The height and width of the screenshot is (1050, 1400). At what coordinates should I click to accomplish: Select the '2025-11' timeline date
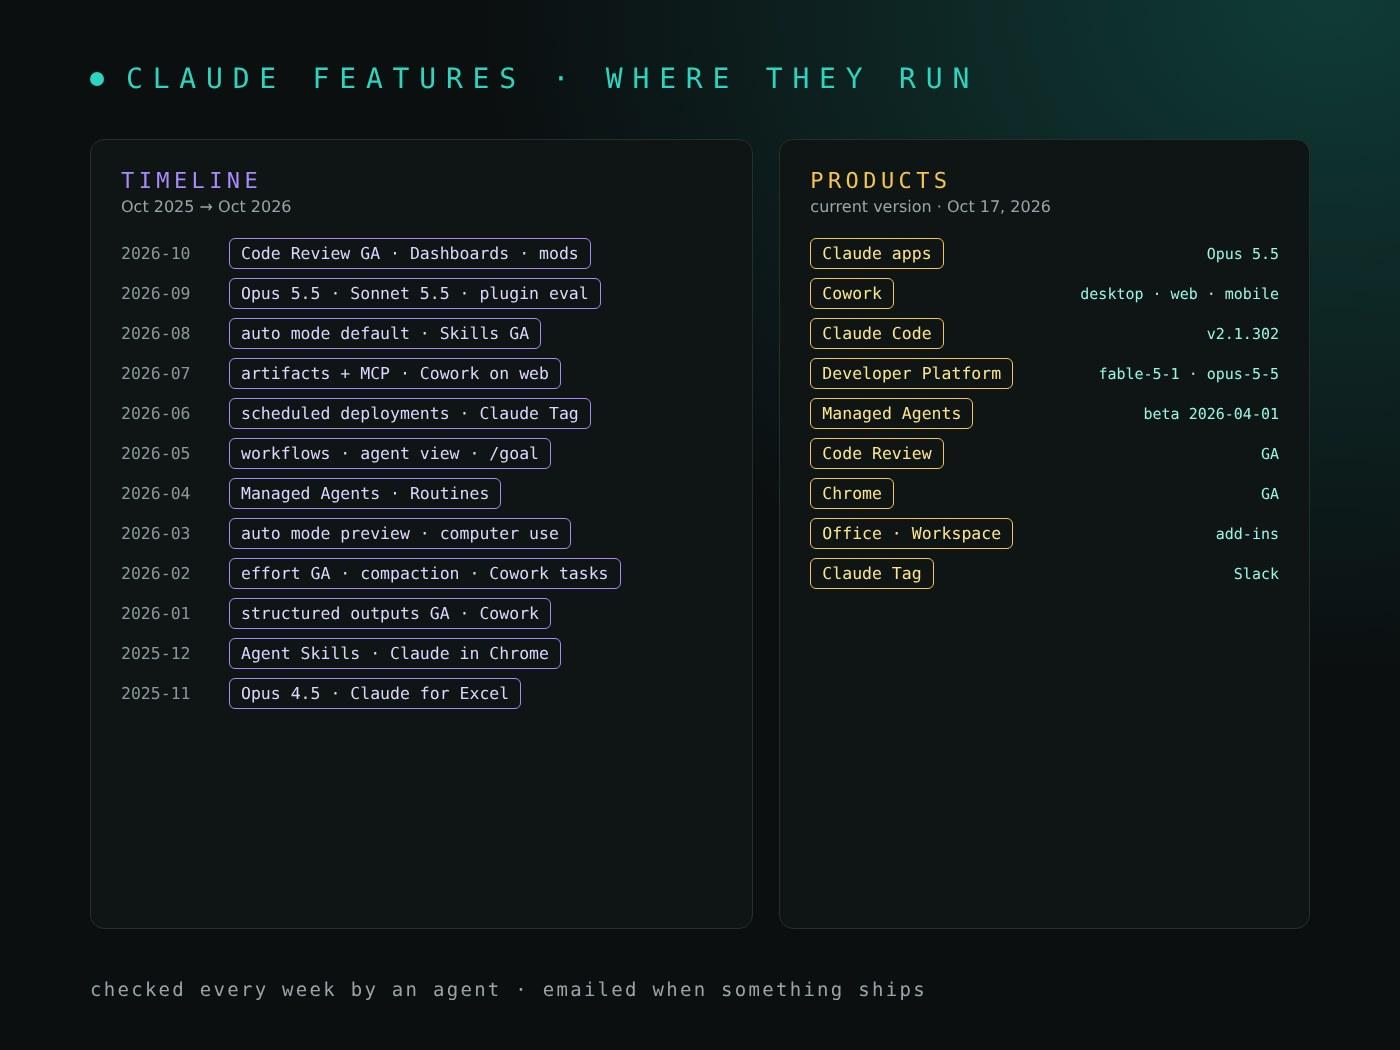tap(156, 694)
